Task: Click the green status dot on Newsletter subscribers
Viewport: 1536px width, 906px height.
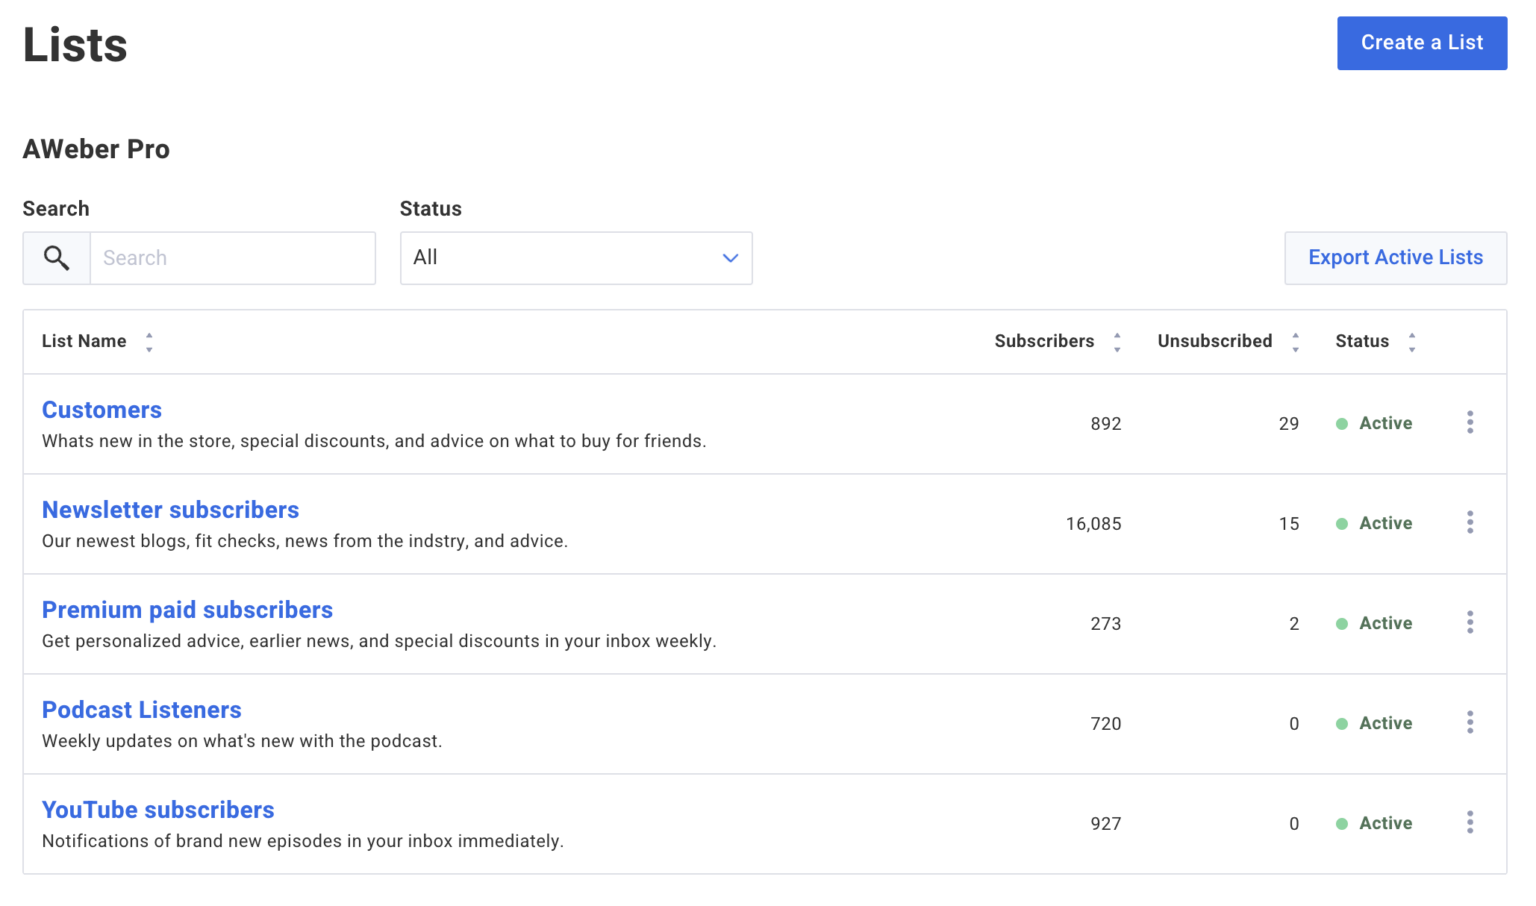Action: click(1342, 523)
